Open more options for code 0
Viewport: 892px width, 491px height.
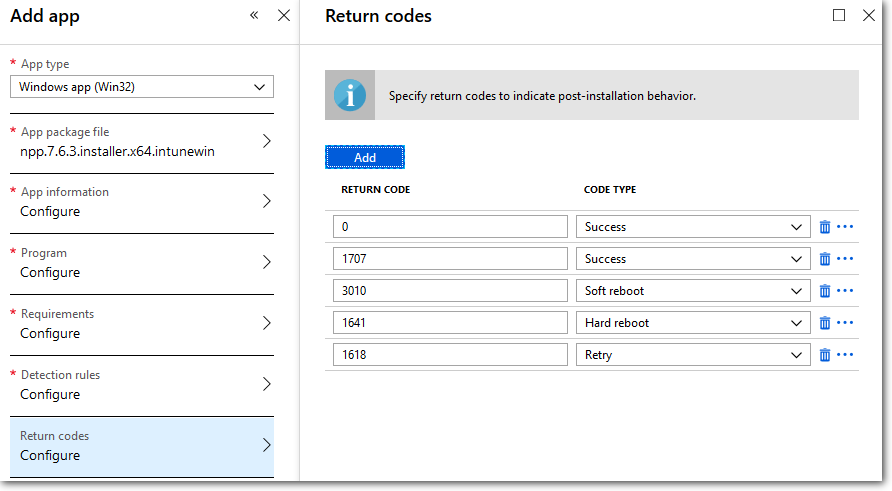tap(845, 227)
